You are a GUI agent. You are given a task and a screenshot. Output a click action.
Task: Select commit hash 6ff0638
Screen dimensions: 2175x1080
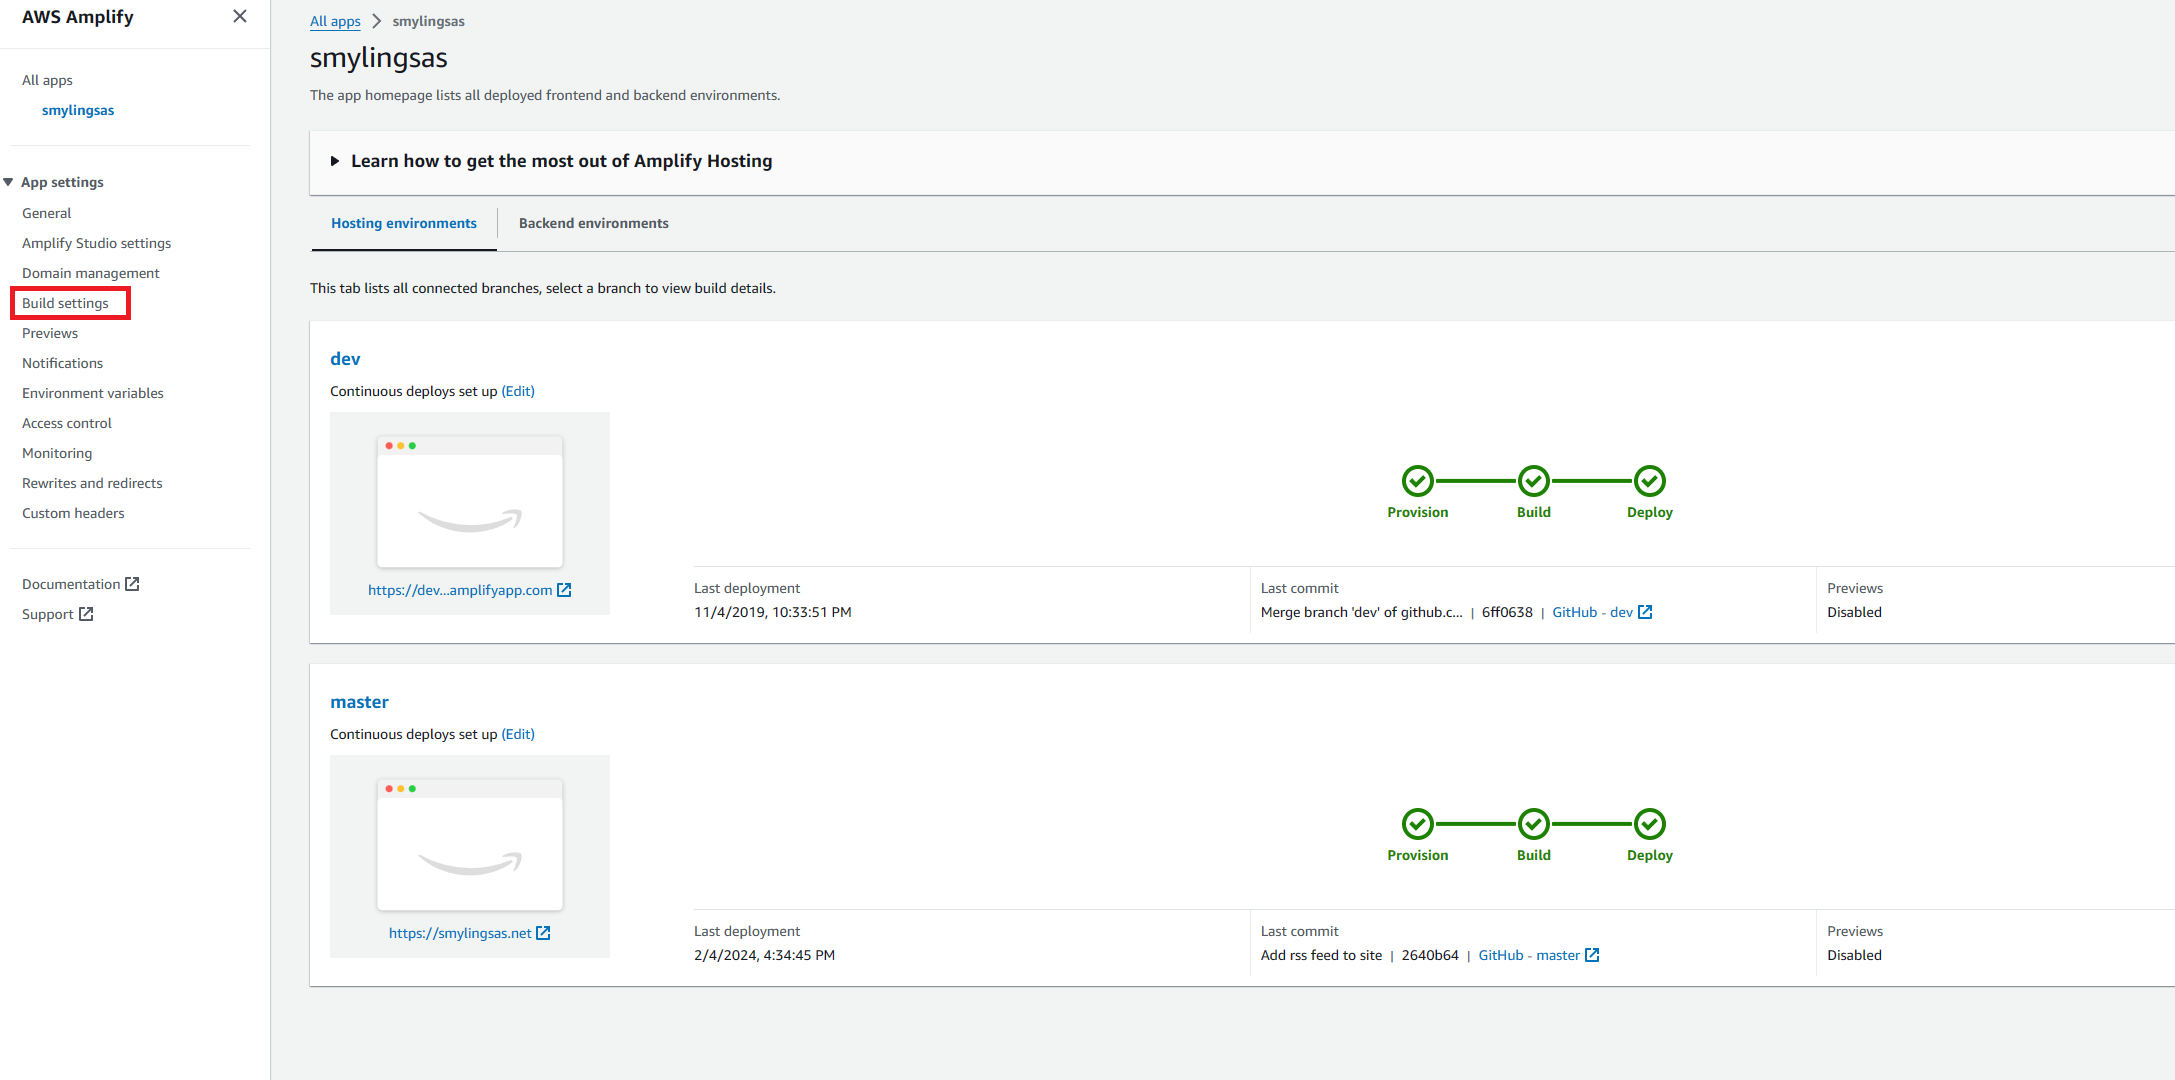tap(1507, 612)
